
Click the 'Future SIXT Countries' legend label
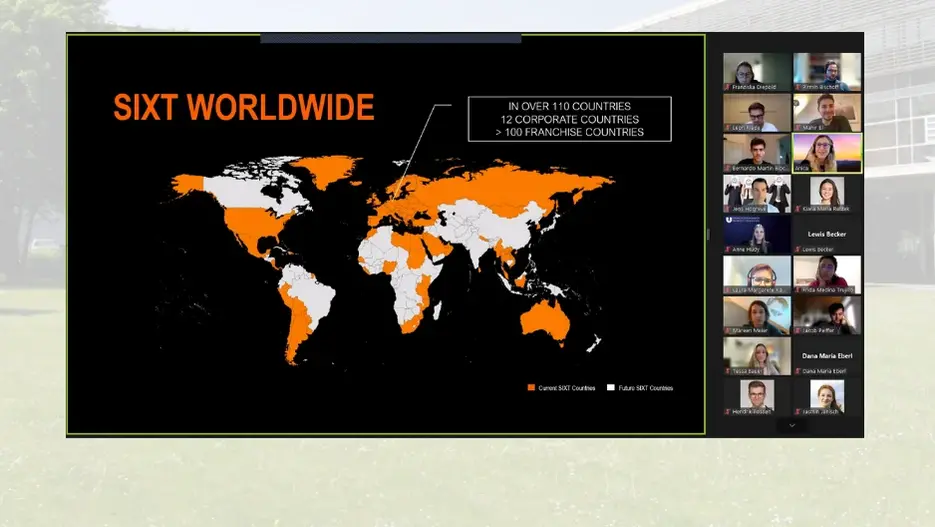646,388
